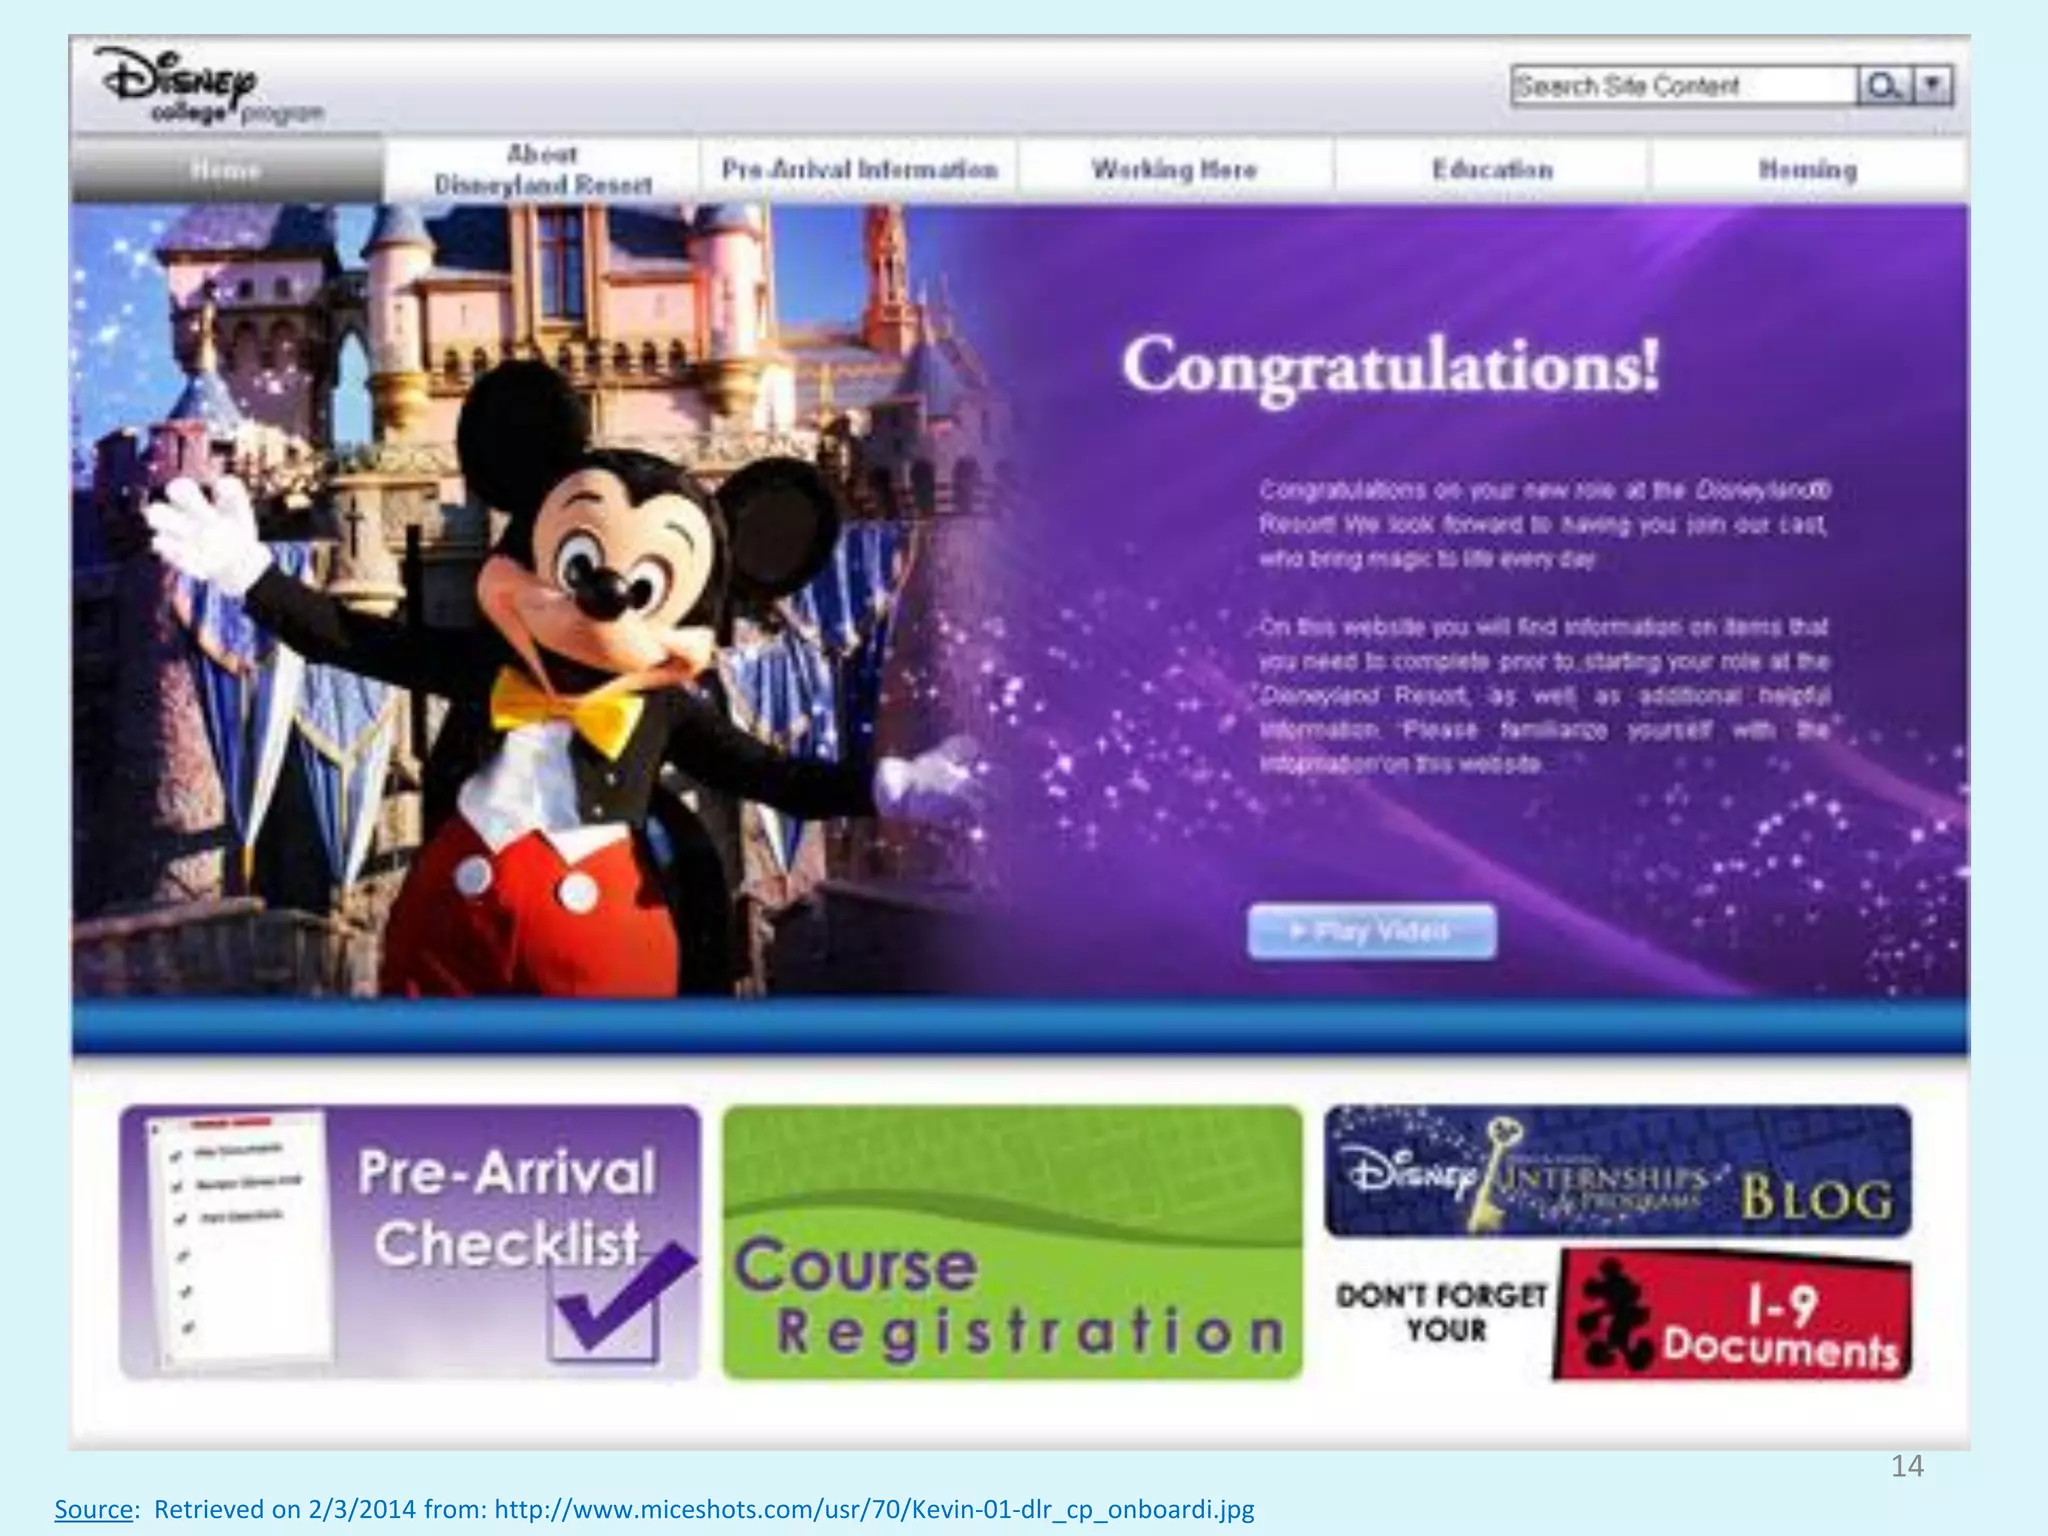Click the magnifying glass search icon
2048x1536 pixels.
(x=1884, y=86)
